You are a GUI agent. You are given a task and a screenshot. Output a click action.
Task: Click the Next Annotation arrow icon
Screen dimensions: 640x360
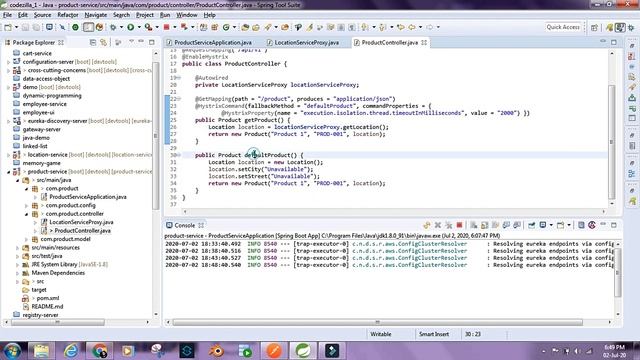click(x=364, y=27)
